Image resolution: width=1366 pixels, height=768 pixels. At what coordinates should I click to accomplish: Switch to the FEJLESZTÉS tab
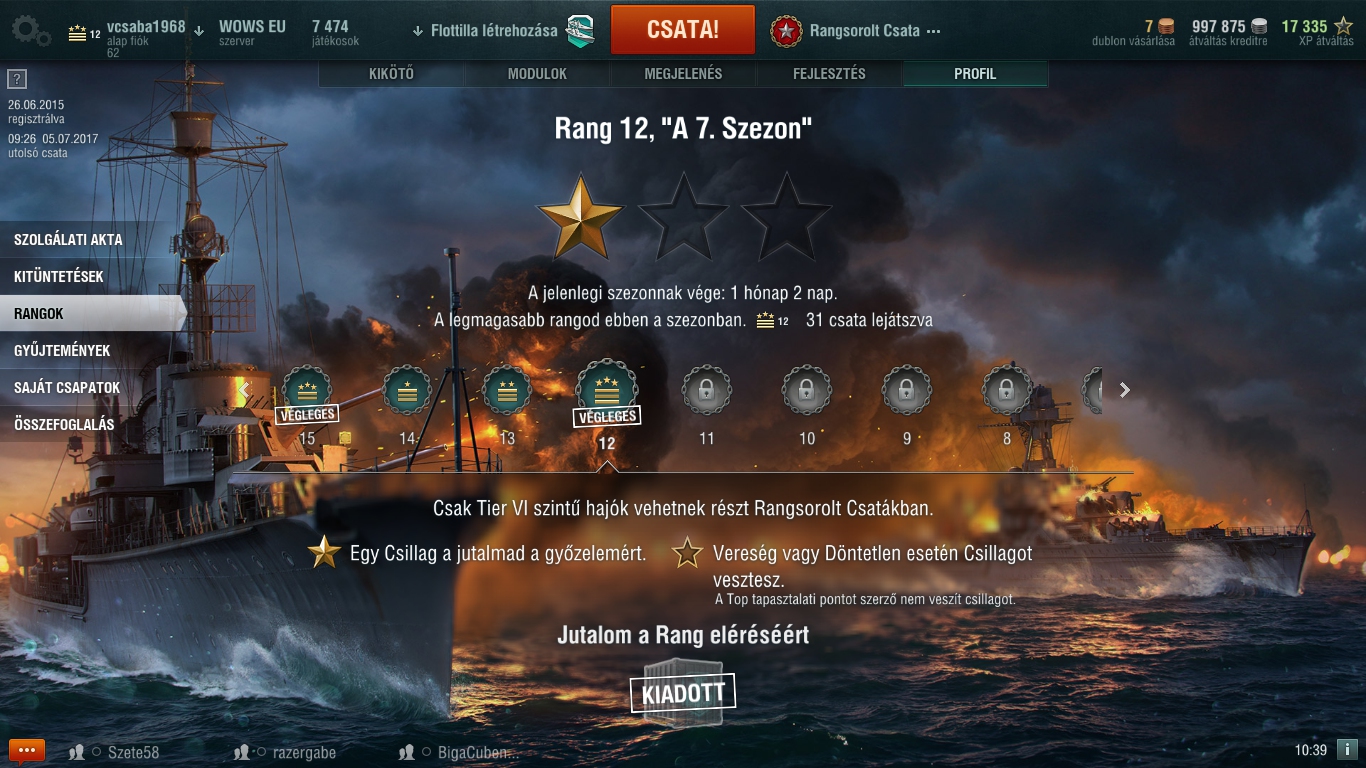(829, 74)
